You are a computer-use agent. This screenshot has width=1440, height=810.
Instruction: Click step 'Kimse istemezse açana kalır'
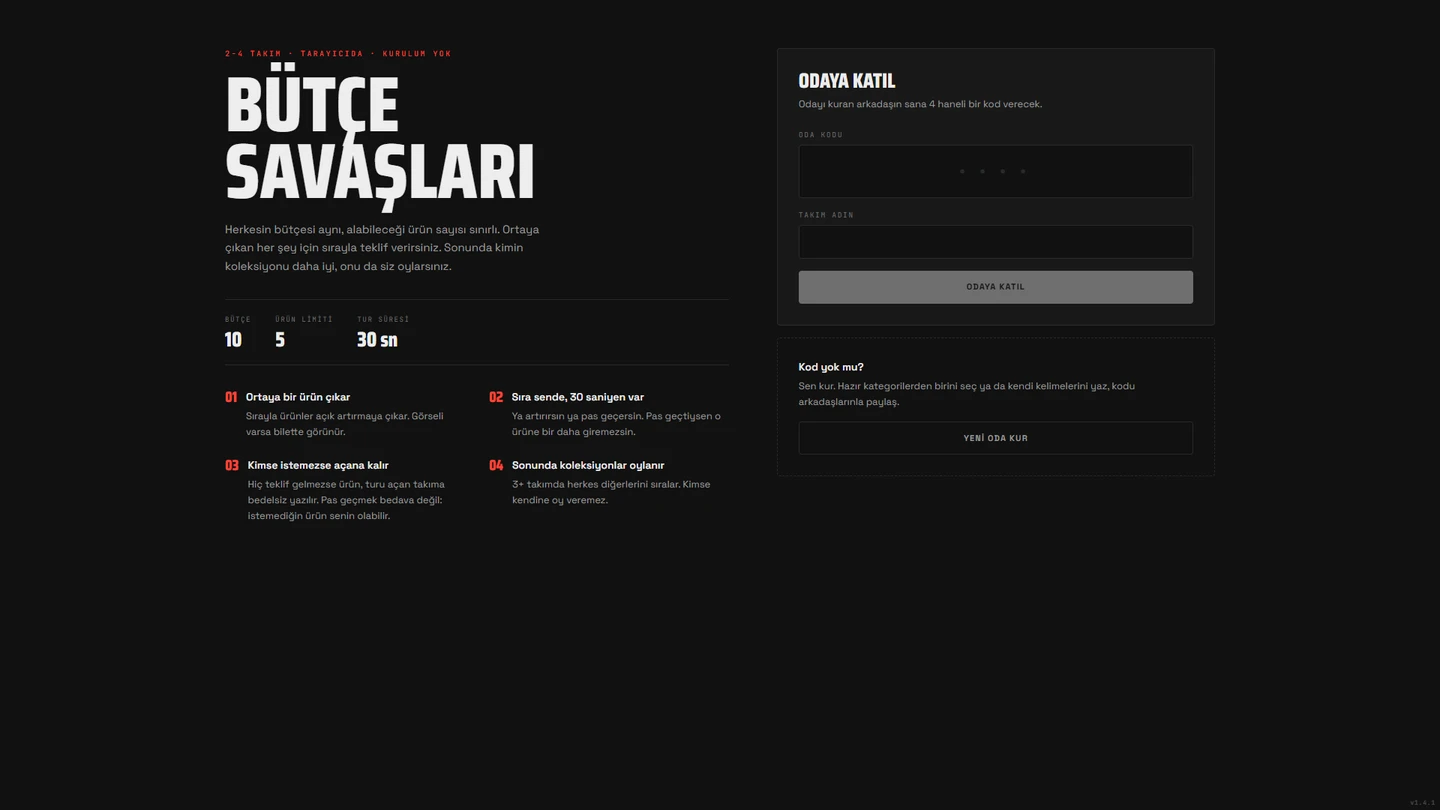[318, 465]
